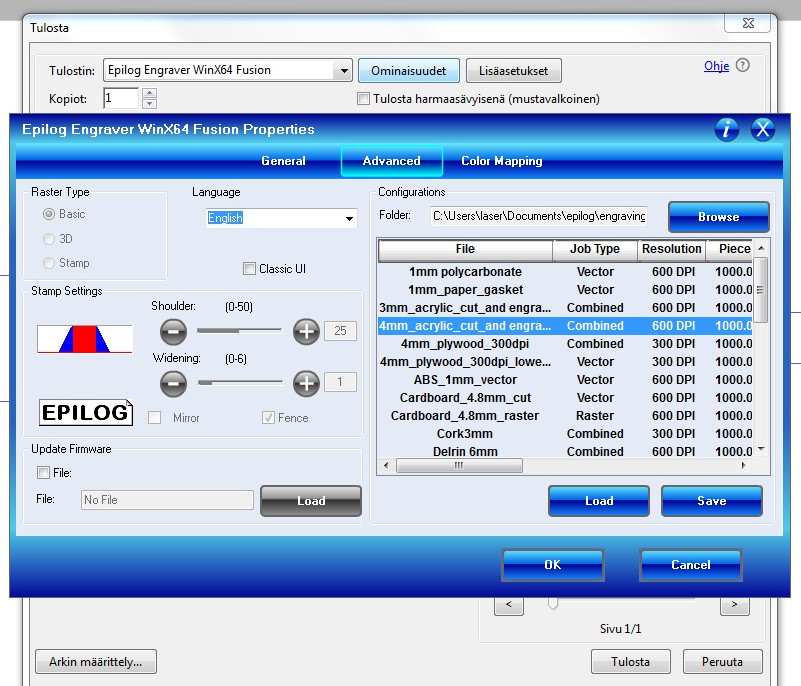801x686 pixels.
Task: Click the blue info icon in Epilog title bar
Action: [726, 129]
